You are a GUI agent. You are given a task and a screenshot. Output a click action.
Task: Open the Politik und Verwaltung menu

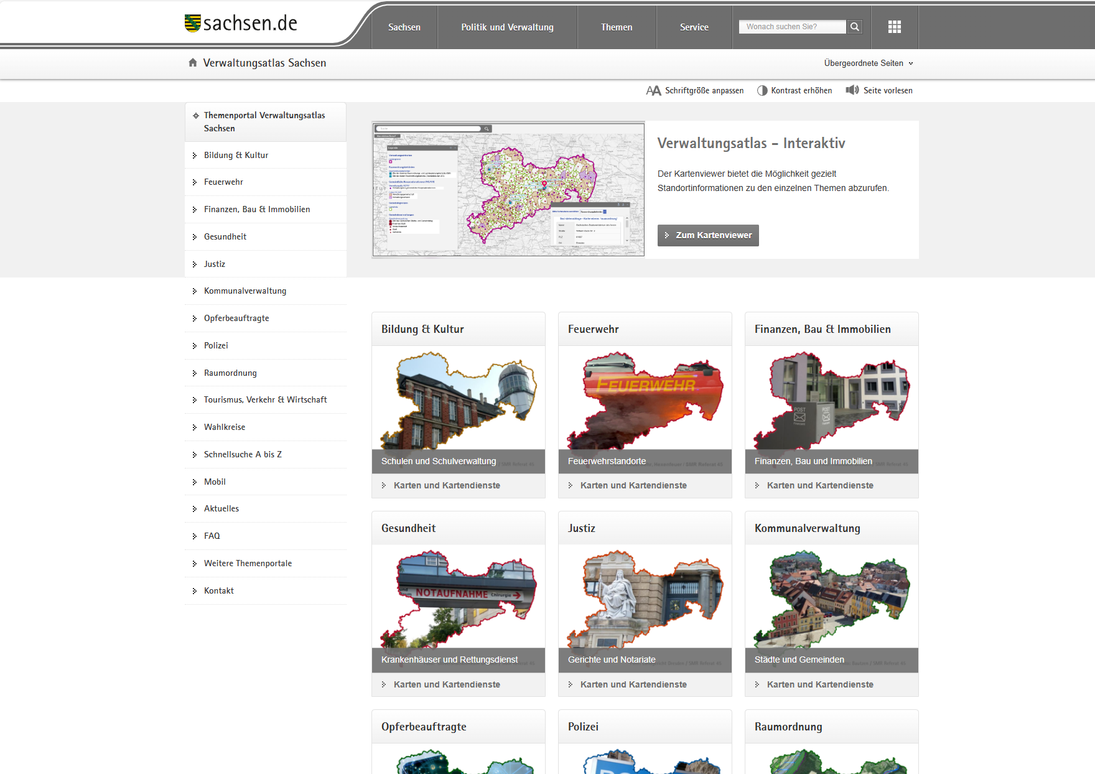pyautogui.click(x=507, y=27)
